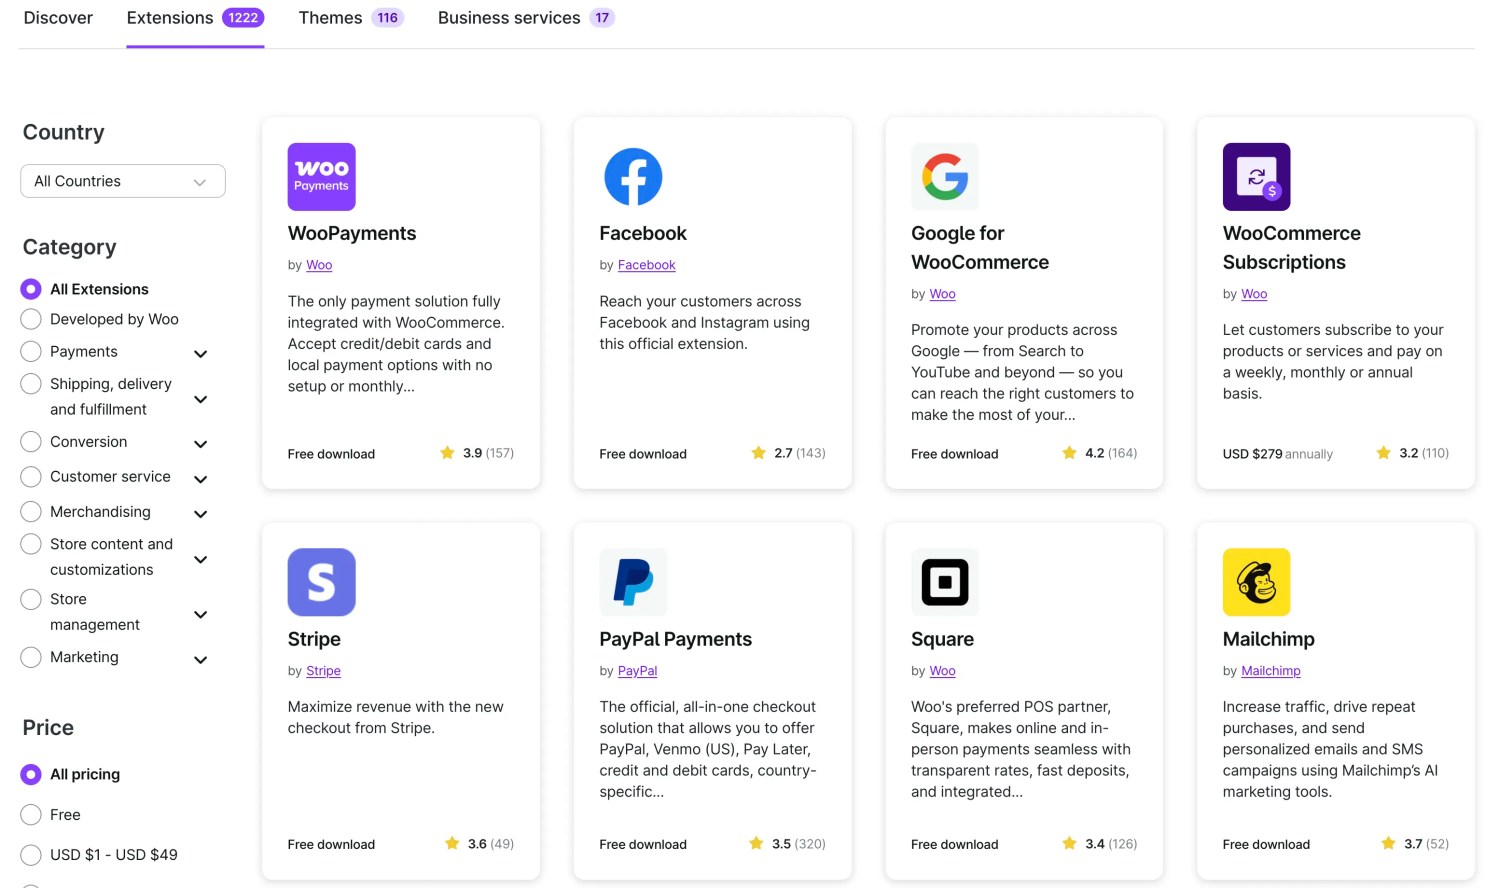This screenshot has height=888, width=1499.
Task: Choose the USD $1 - USD $49 option
Action: (31, 855)
